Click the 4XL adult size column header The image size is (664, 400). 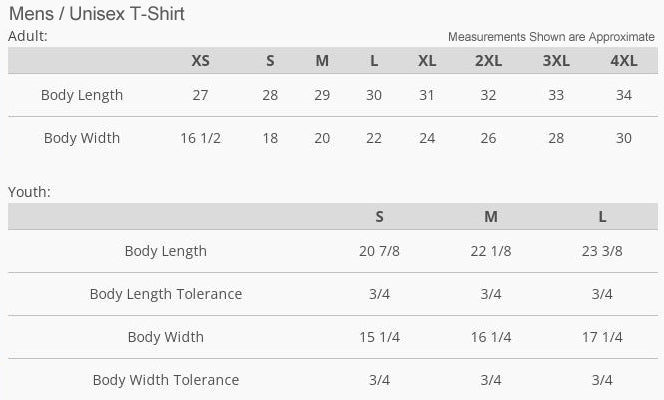tap(623, 60)
